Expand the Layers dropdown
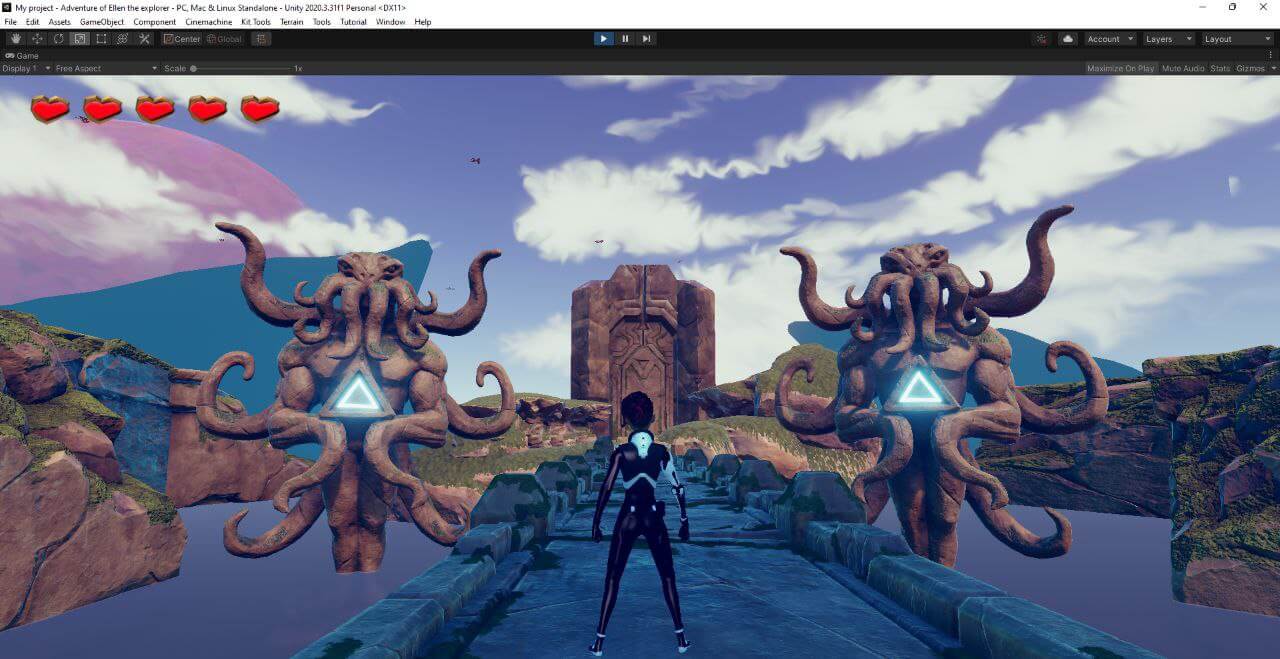 click(x=1168, y=39)
